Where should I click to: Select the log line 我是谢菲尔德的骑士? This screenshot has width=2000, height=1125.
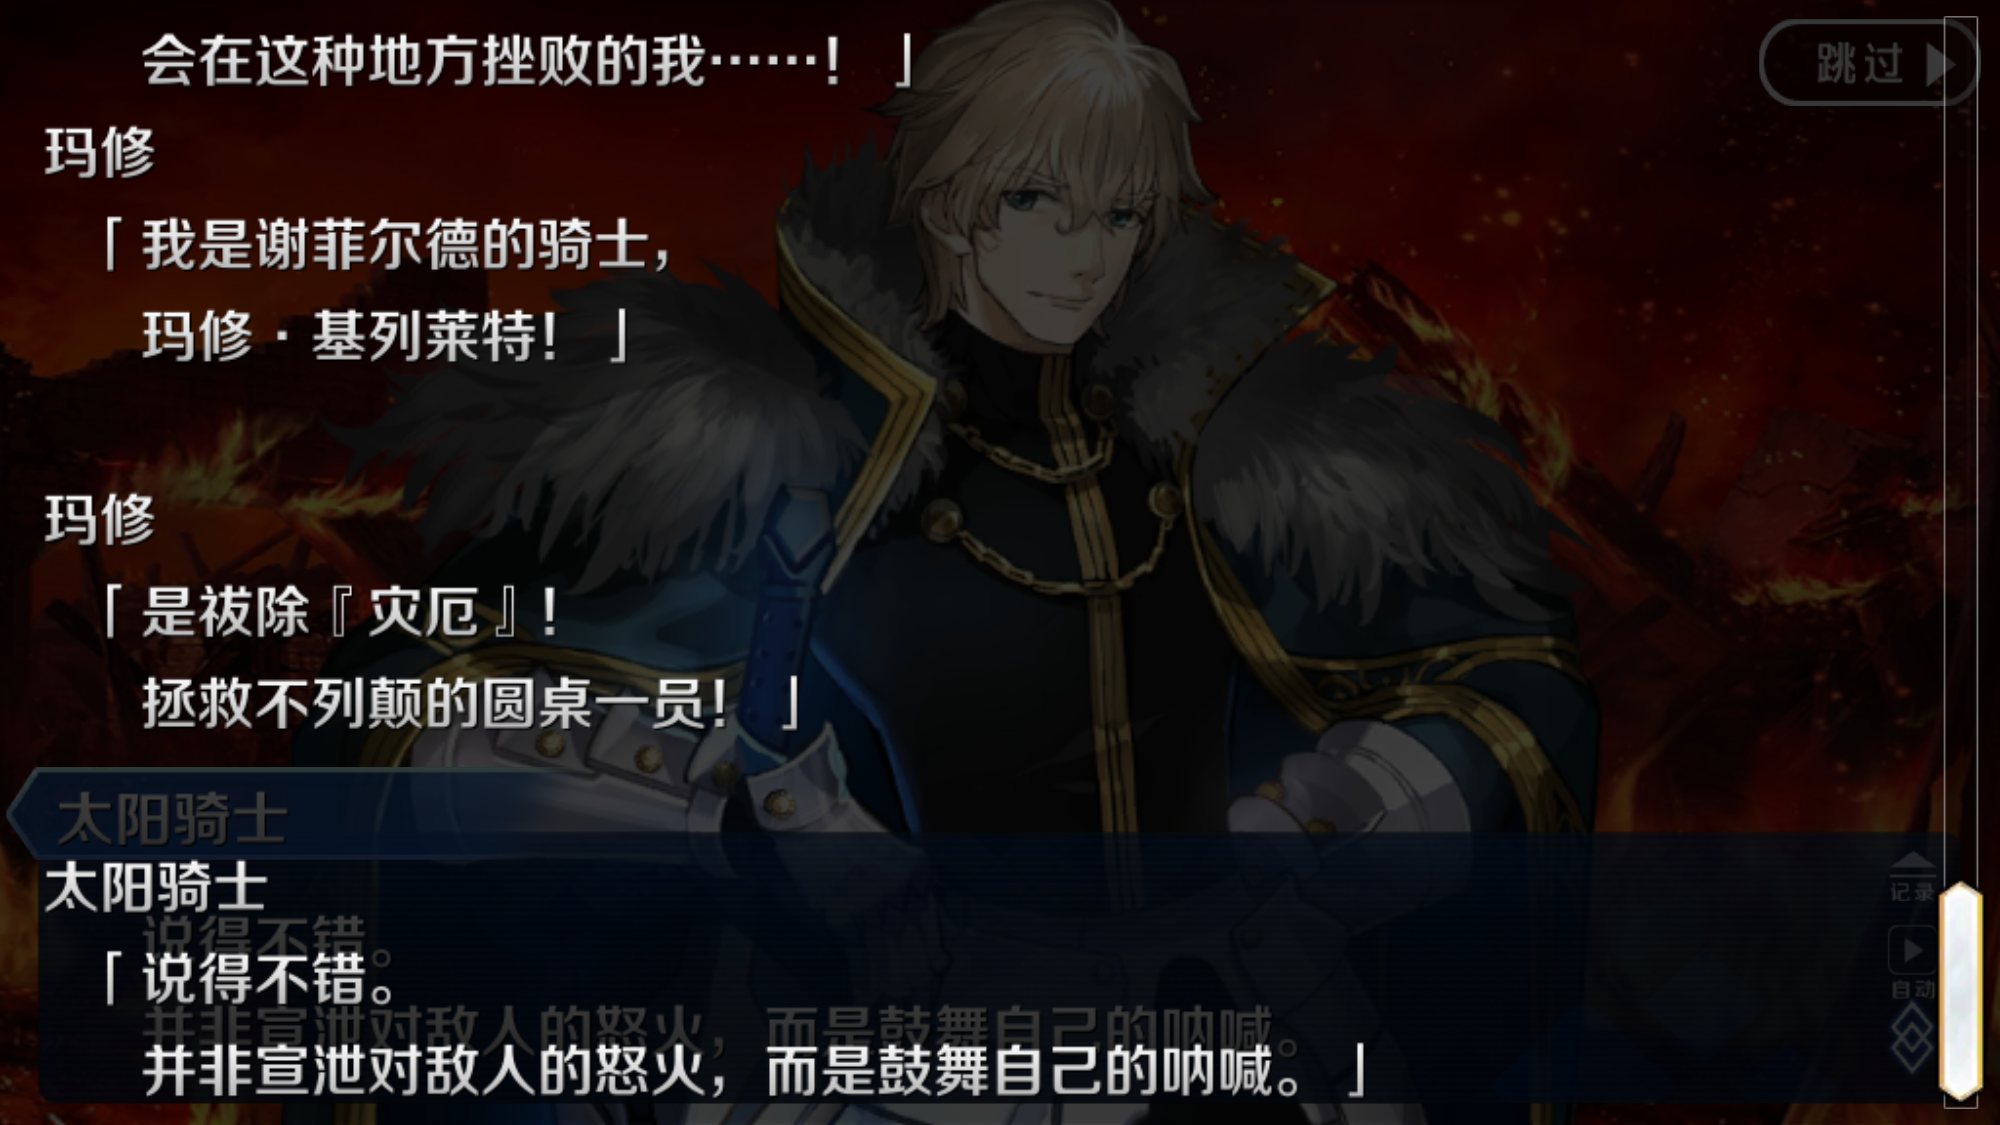point(390,244)
